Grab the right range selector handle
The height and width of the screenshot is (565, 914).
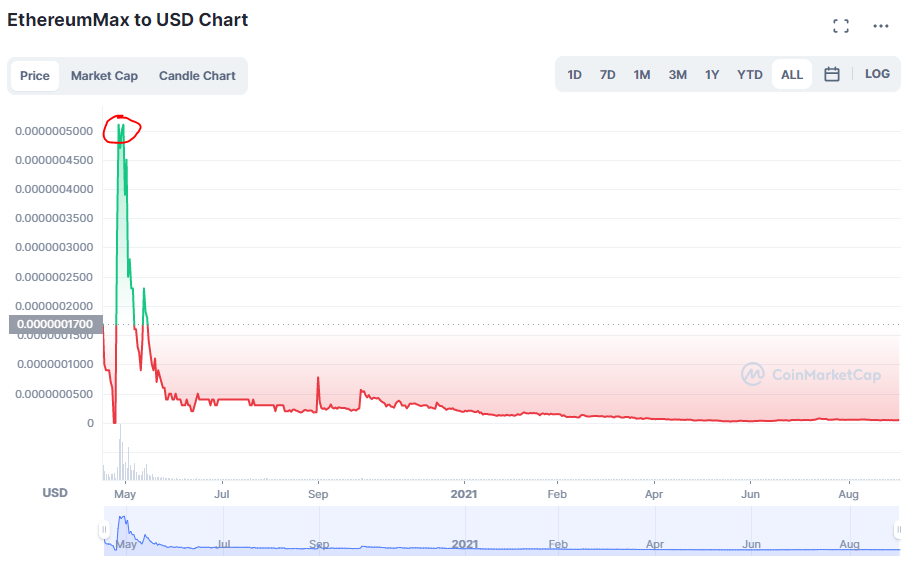tap(898, 529)
